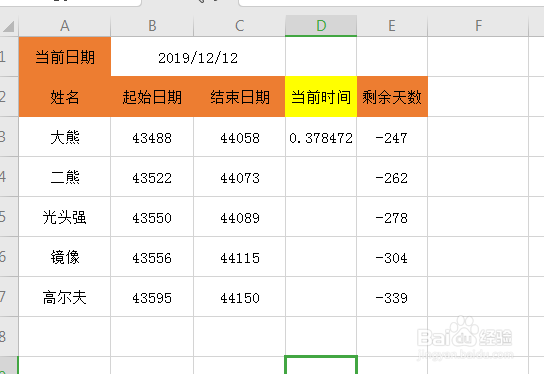Select row 5 header

[9, 216]
